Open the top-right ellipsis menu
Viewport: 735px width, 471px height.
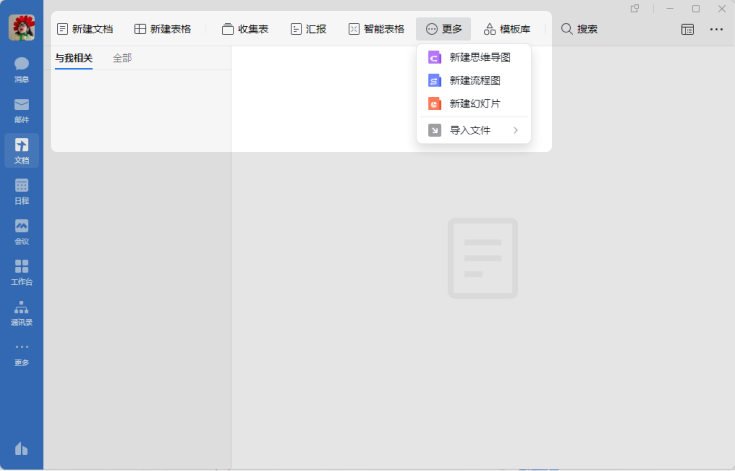[x=716, y=30]
